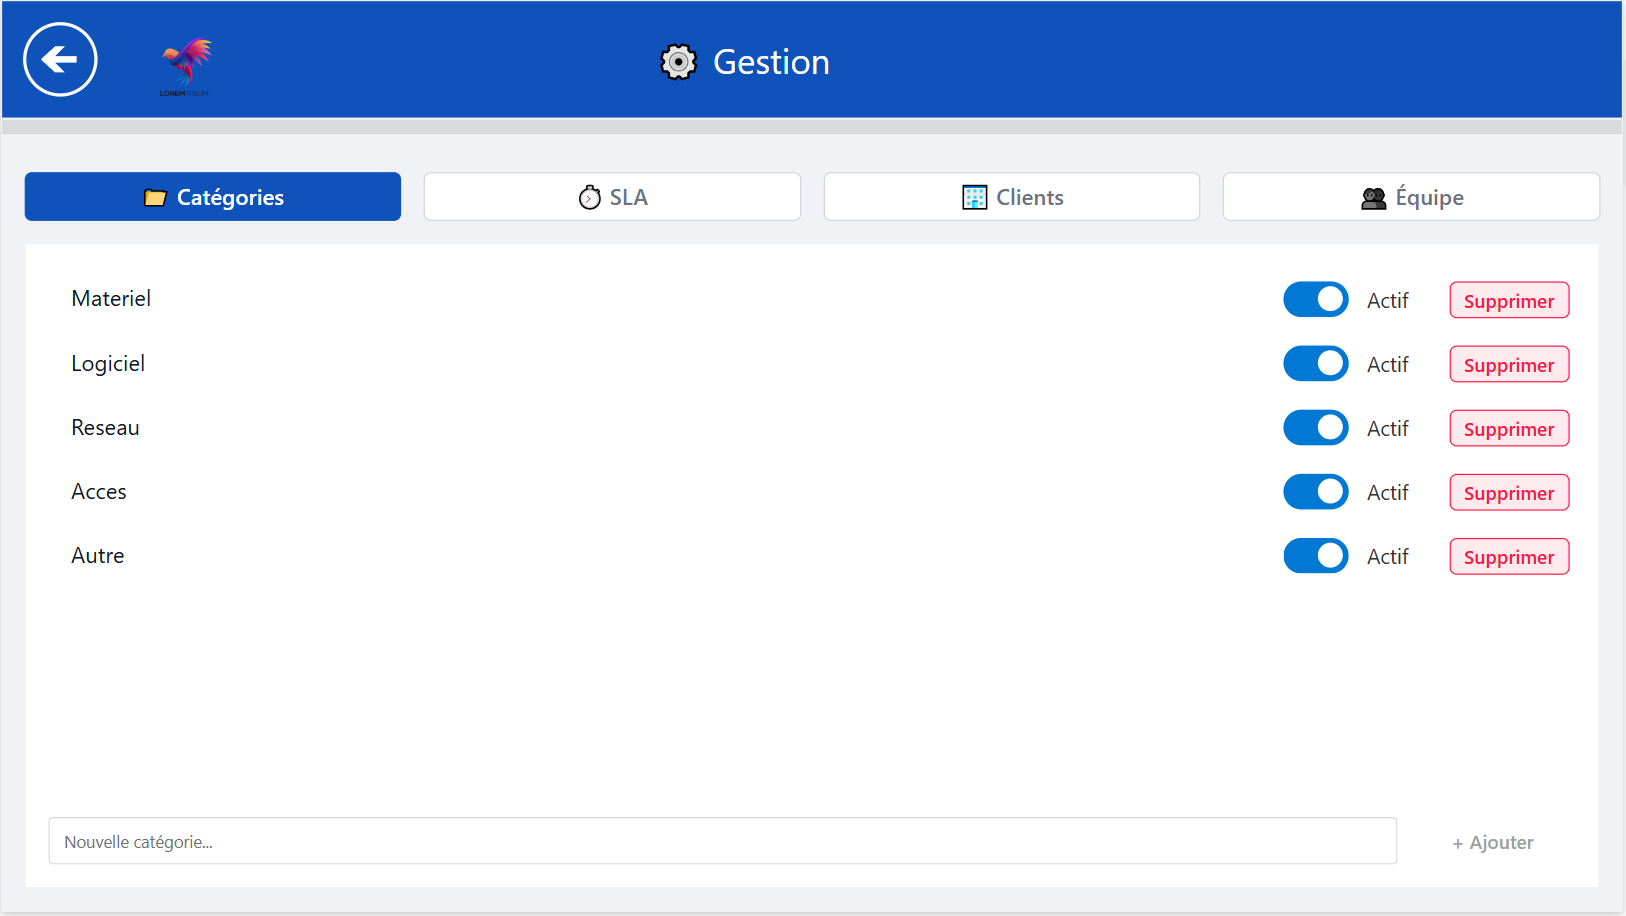Toggle the Autre category active switch
Screen dimensions: 1626x916
(1315, 556)
